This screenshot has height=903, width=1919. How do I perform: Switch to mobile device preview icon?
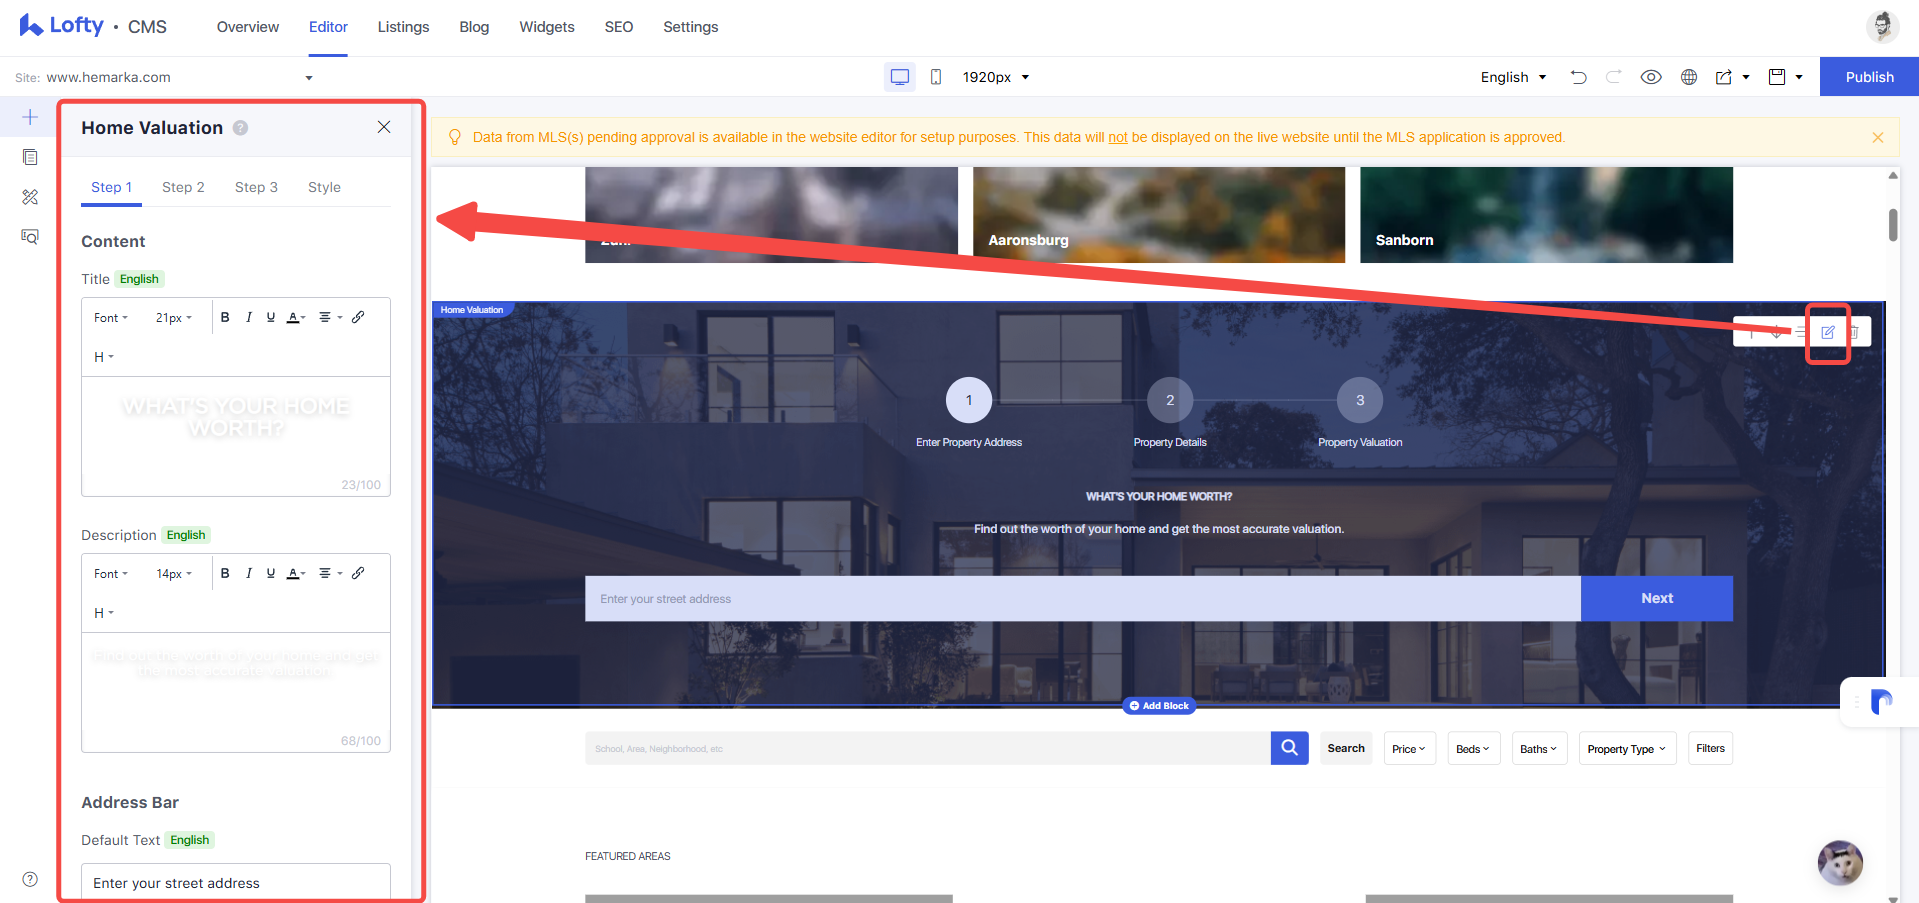tap(936, 77)
